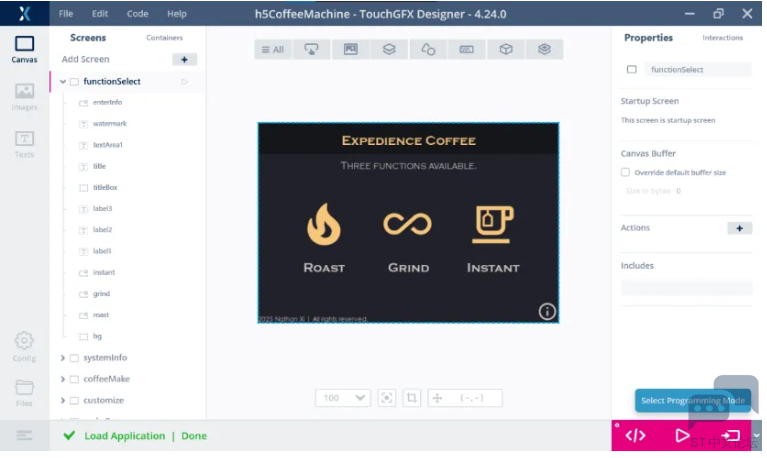This screenshot has height=458, width=767.
Task: Run on target device icon
Action: click(x=731, y=435)
